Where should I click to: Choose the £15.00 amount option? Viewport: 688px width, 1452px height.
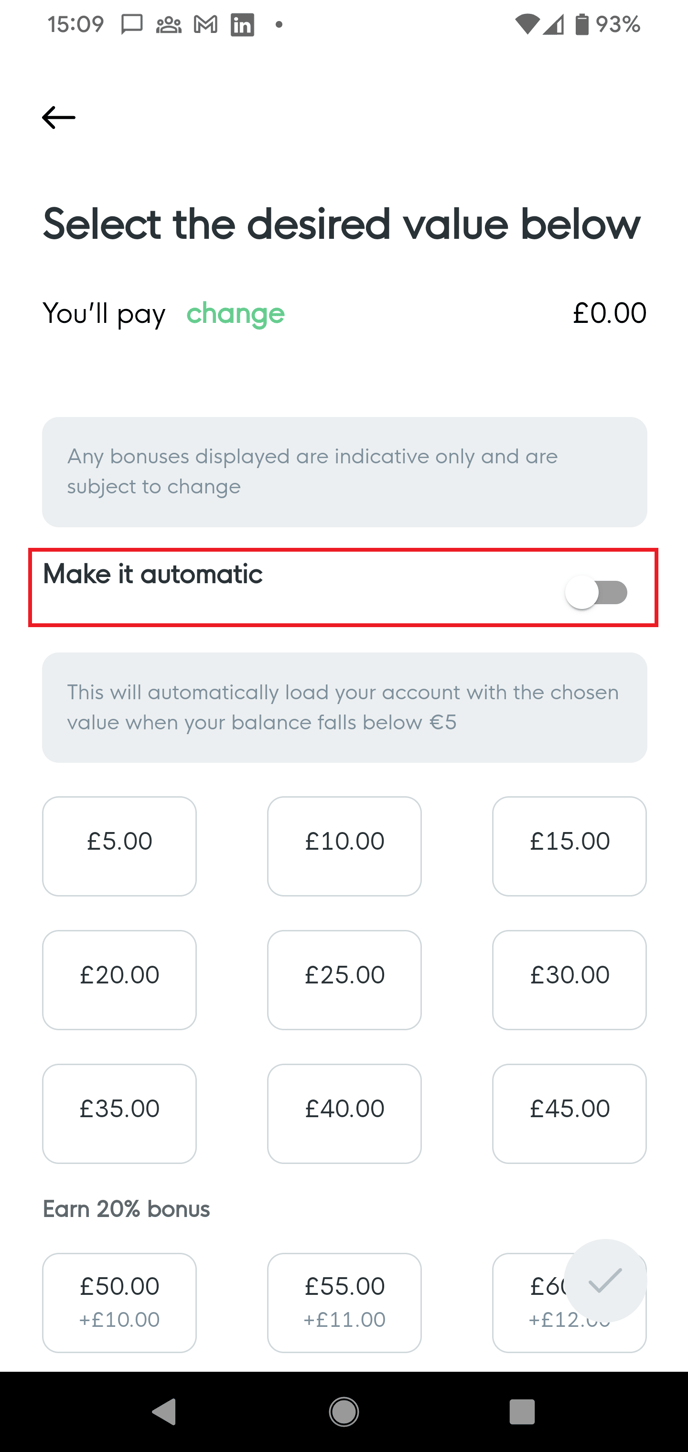tap(569, 846)
